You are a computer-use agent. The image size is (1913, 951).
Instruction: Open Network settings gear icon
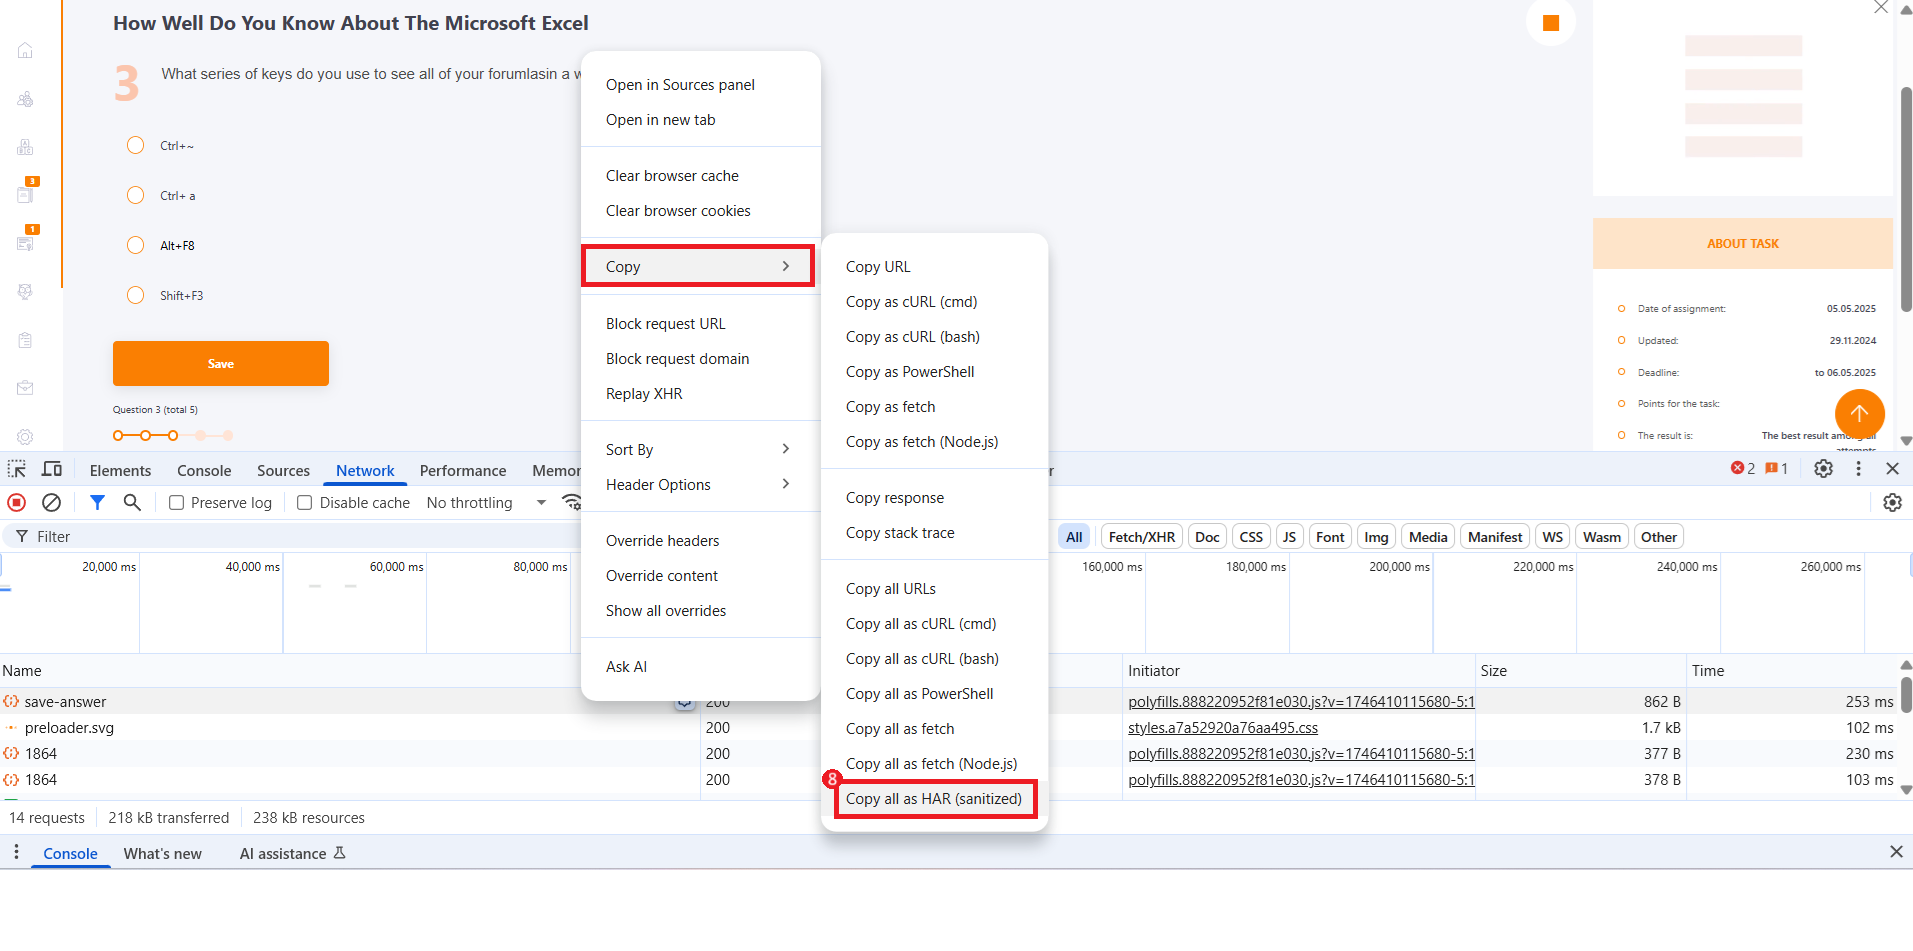(x=1892, y=502)
